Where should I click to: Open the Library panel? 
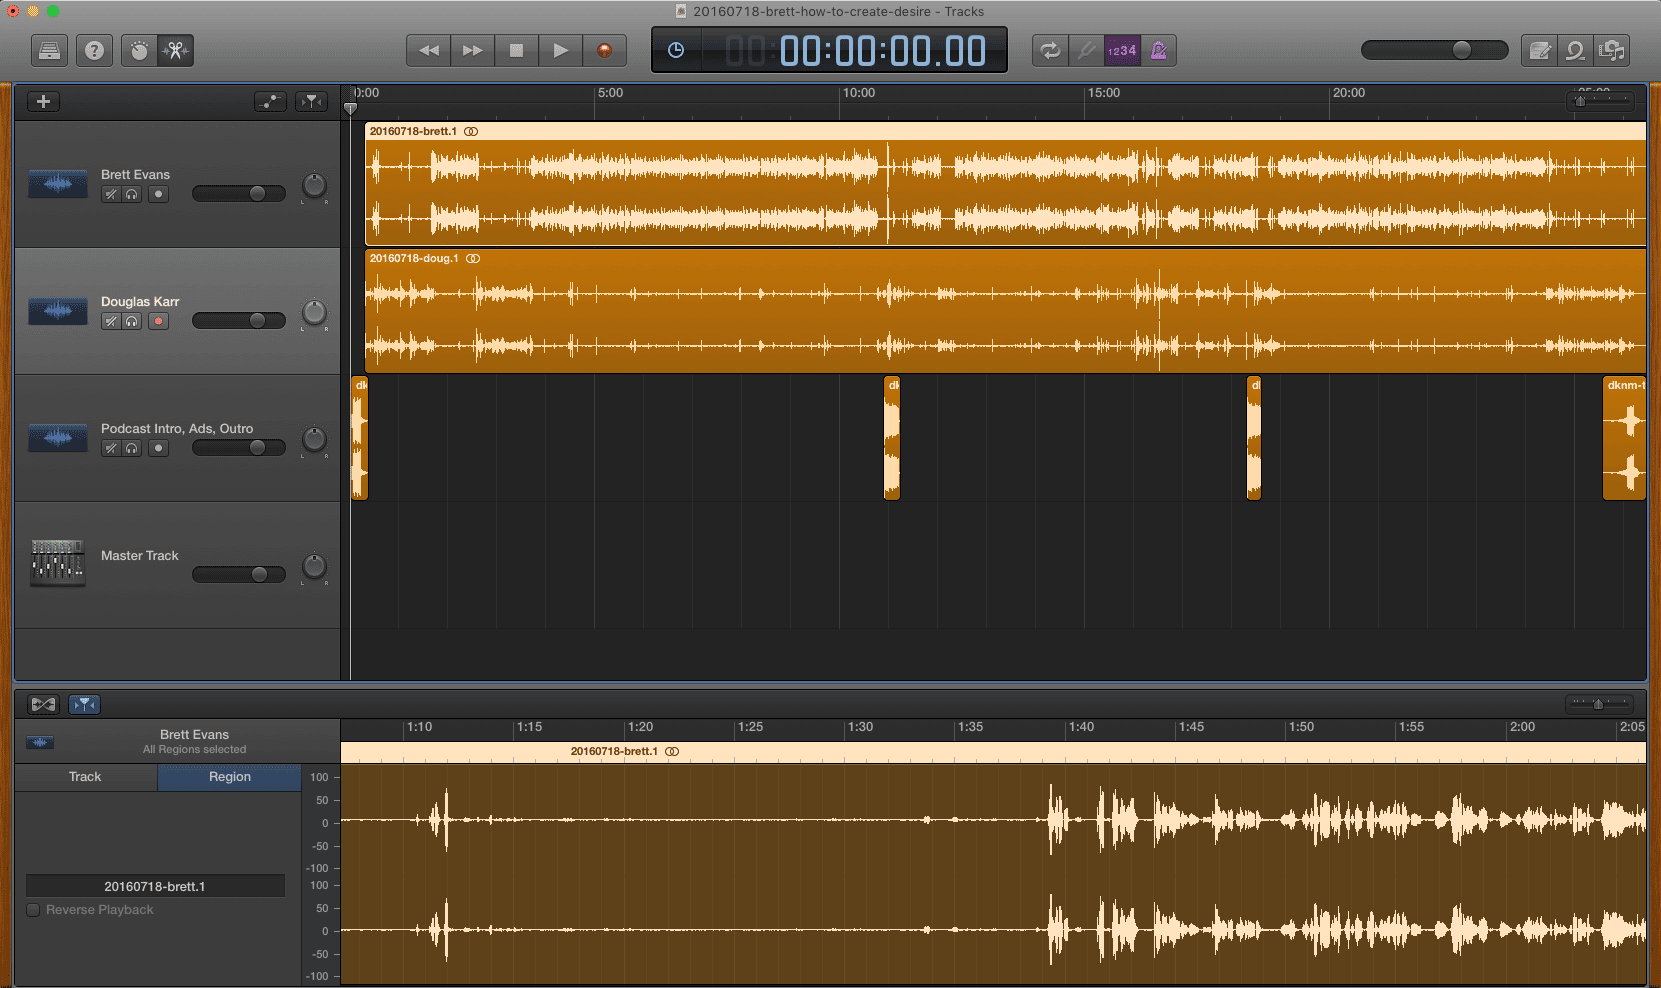point(49,50)
